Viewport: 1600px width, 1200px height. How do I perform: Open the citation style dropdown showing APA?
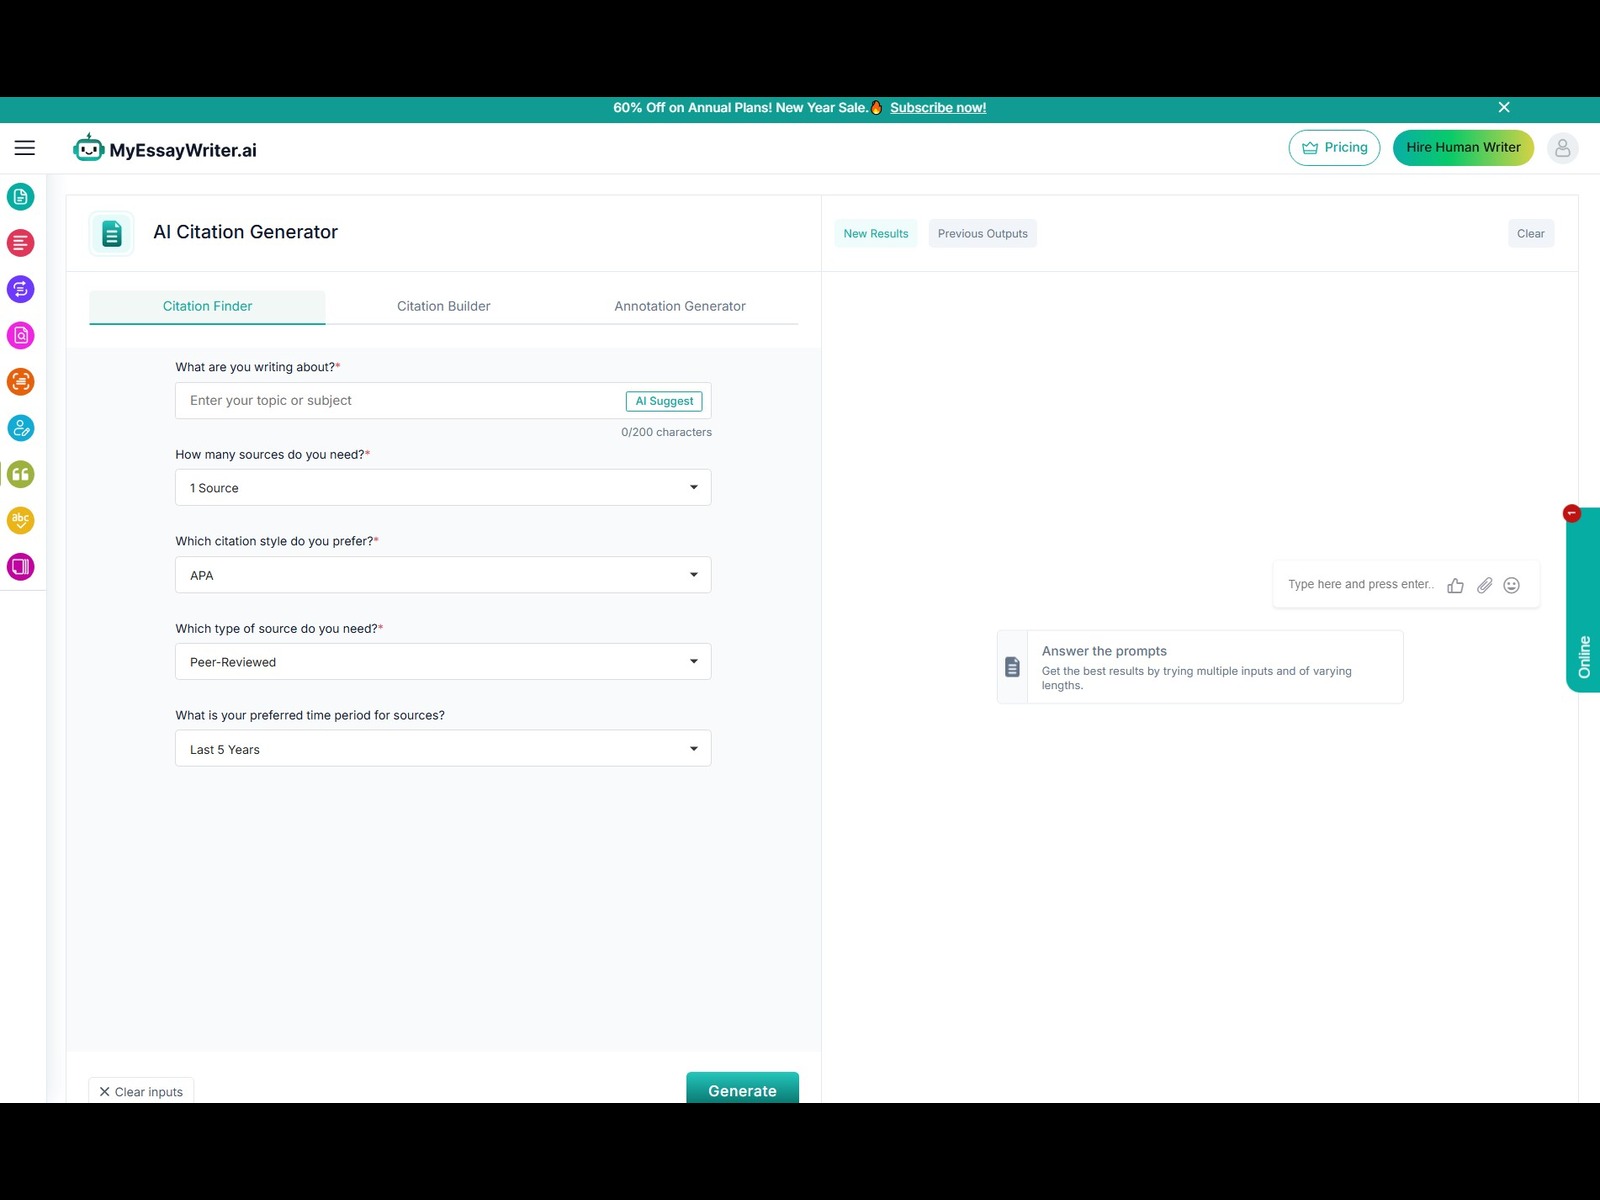point(443,575)
